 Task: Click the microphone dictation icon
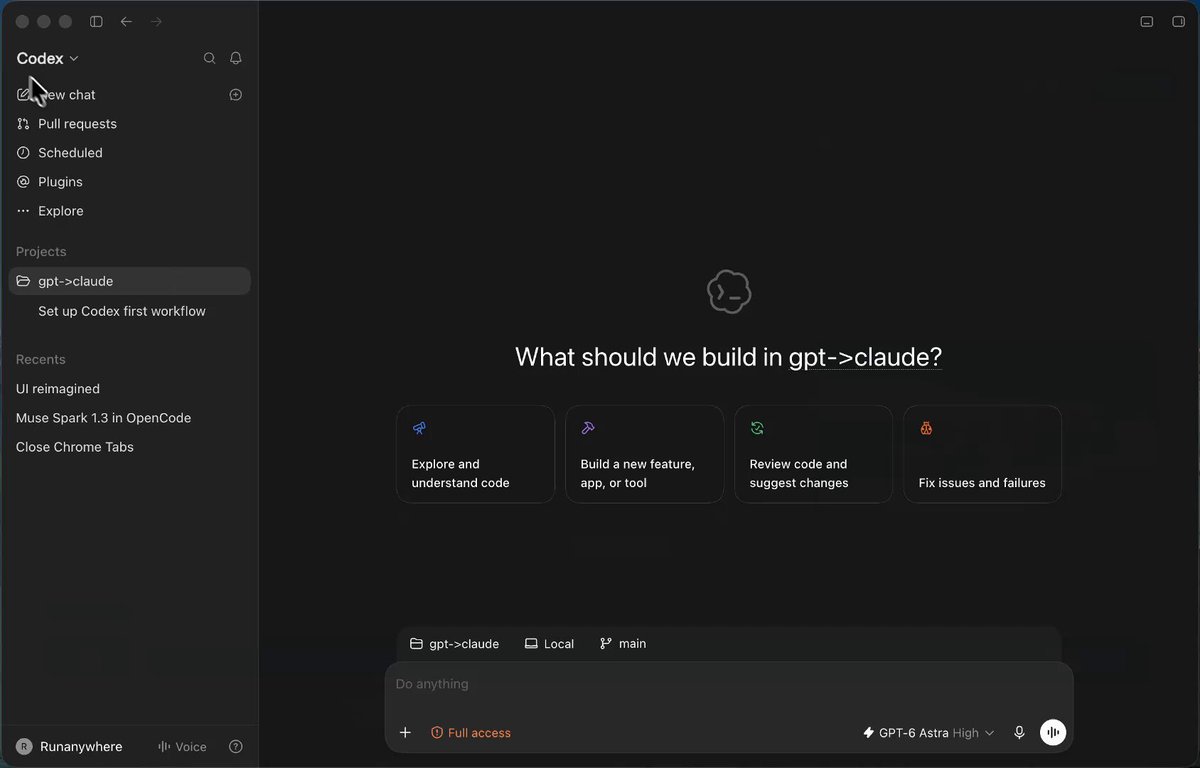pos(1019,733)
